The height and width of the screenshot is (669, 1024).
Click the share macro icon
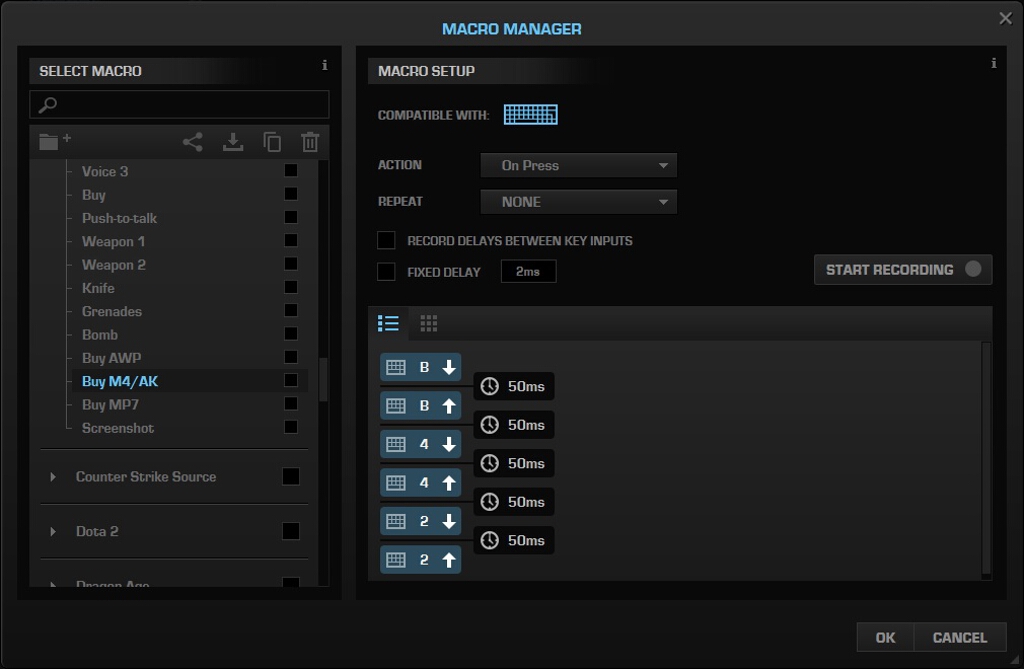point(193,142)
